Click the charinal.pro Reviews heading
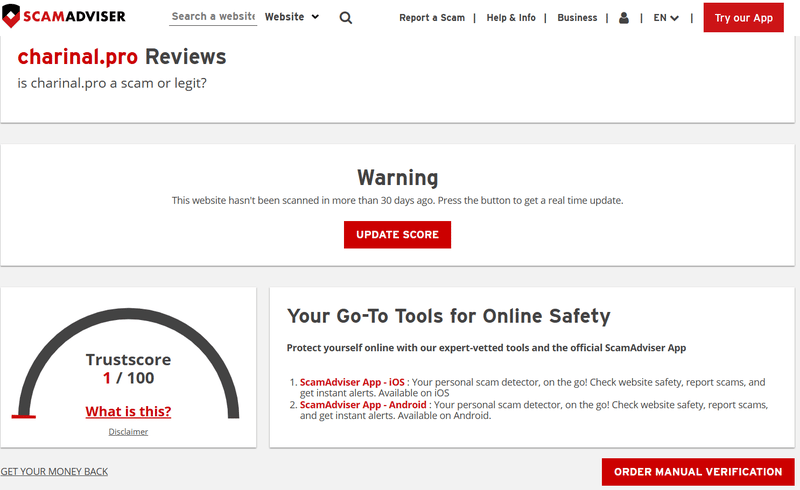This screenshot has width=800, height=490. point(121,57)
